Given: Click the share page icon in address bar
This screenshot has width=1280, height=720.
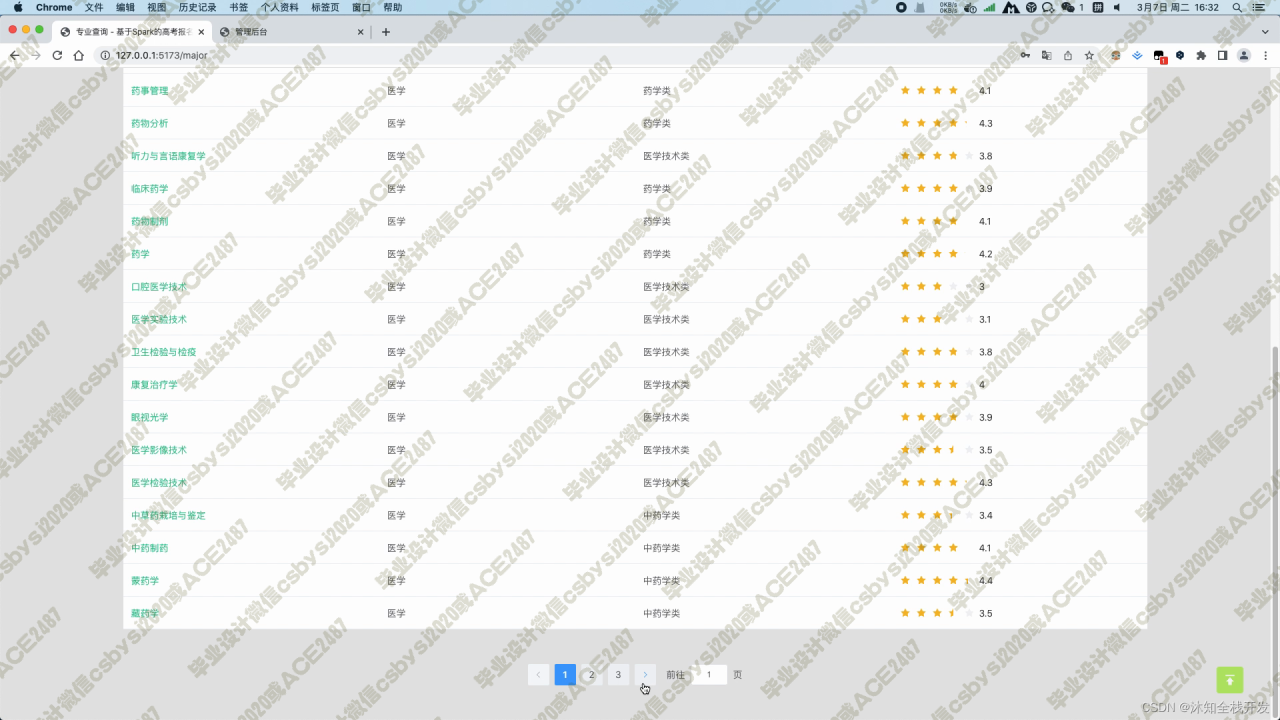Looking at the screenshot, I should tap(1067, 55).
